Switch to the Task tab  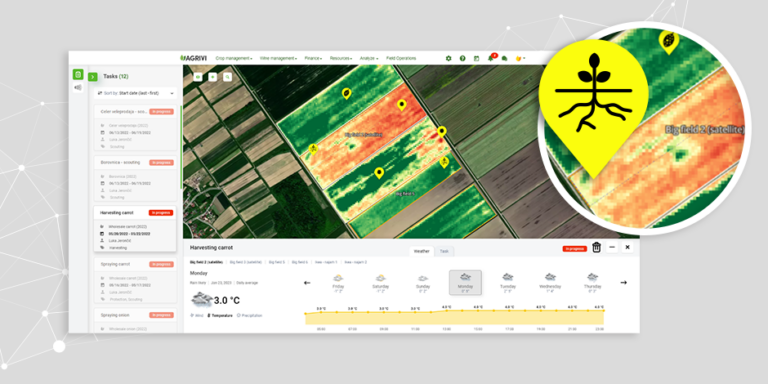tap(444, 251)
